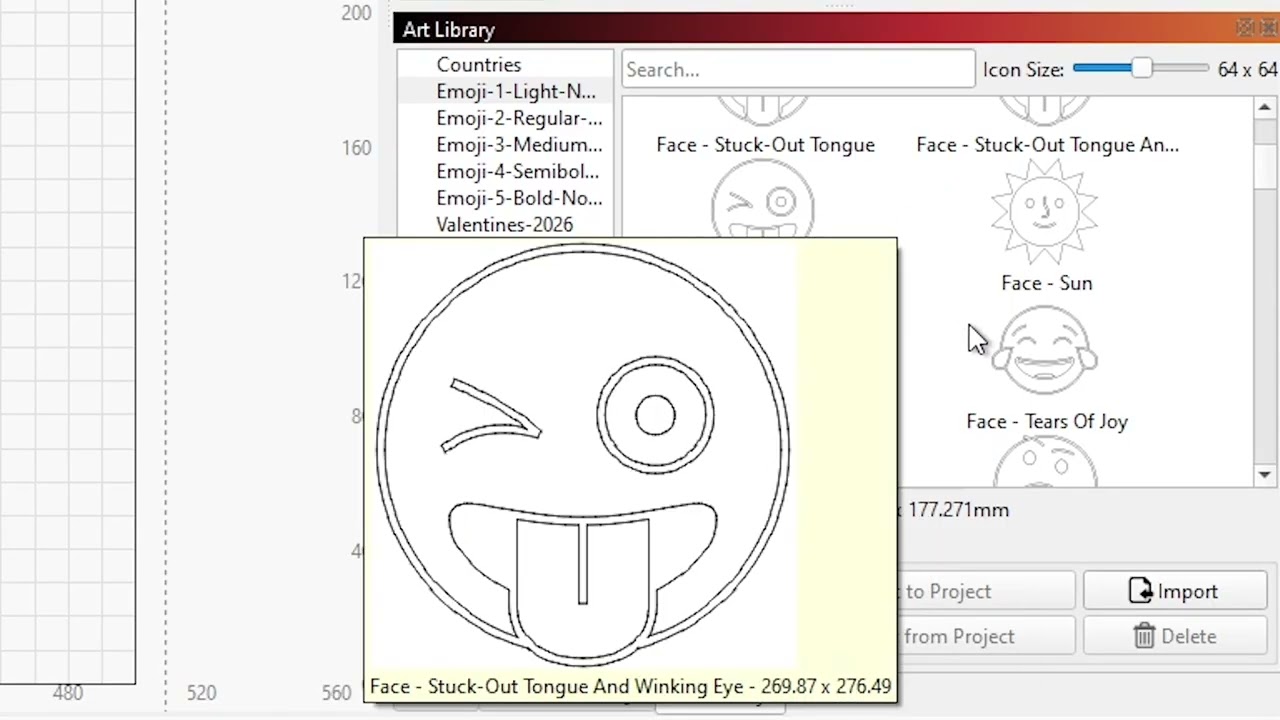1280x720 pixels.
Task: Click the trash icon on Delete
Action: pos(1144,637)
